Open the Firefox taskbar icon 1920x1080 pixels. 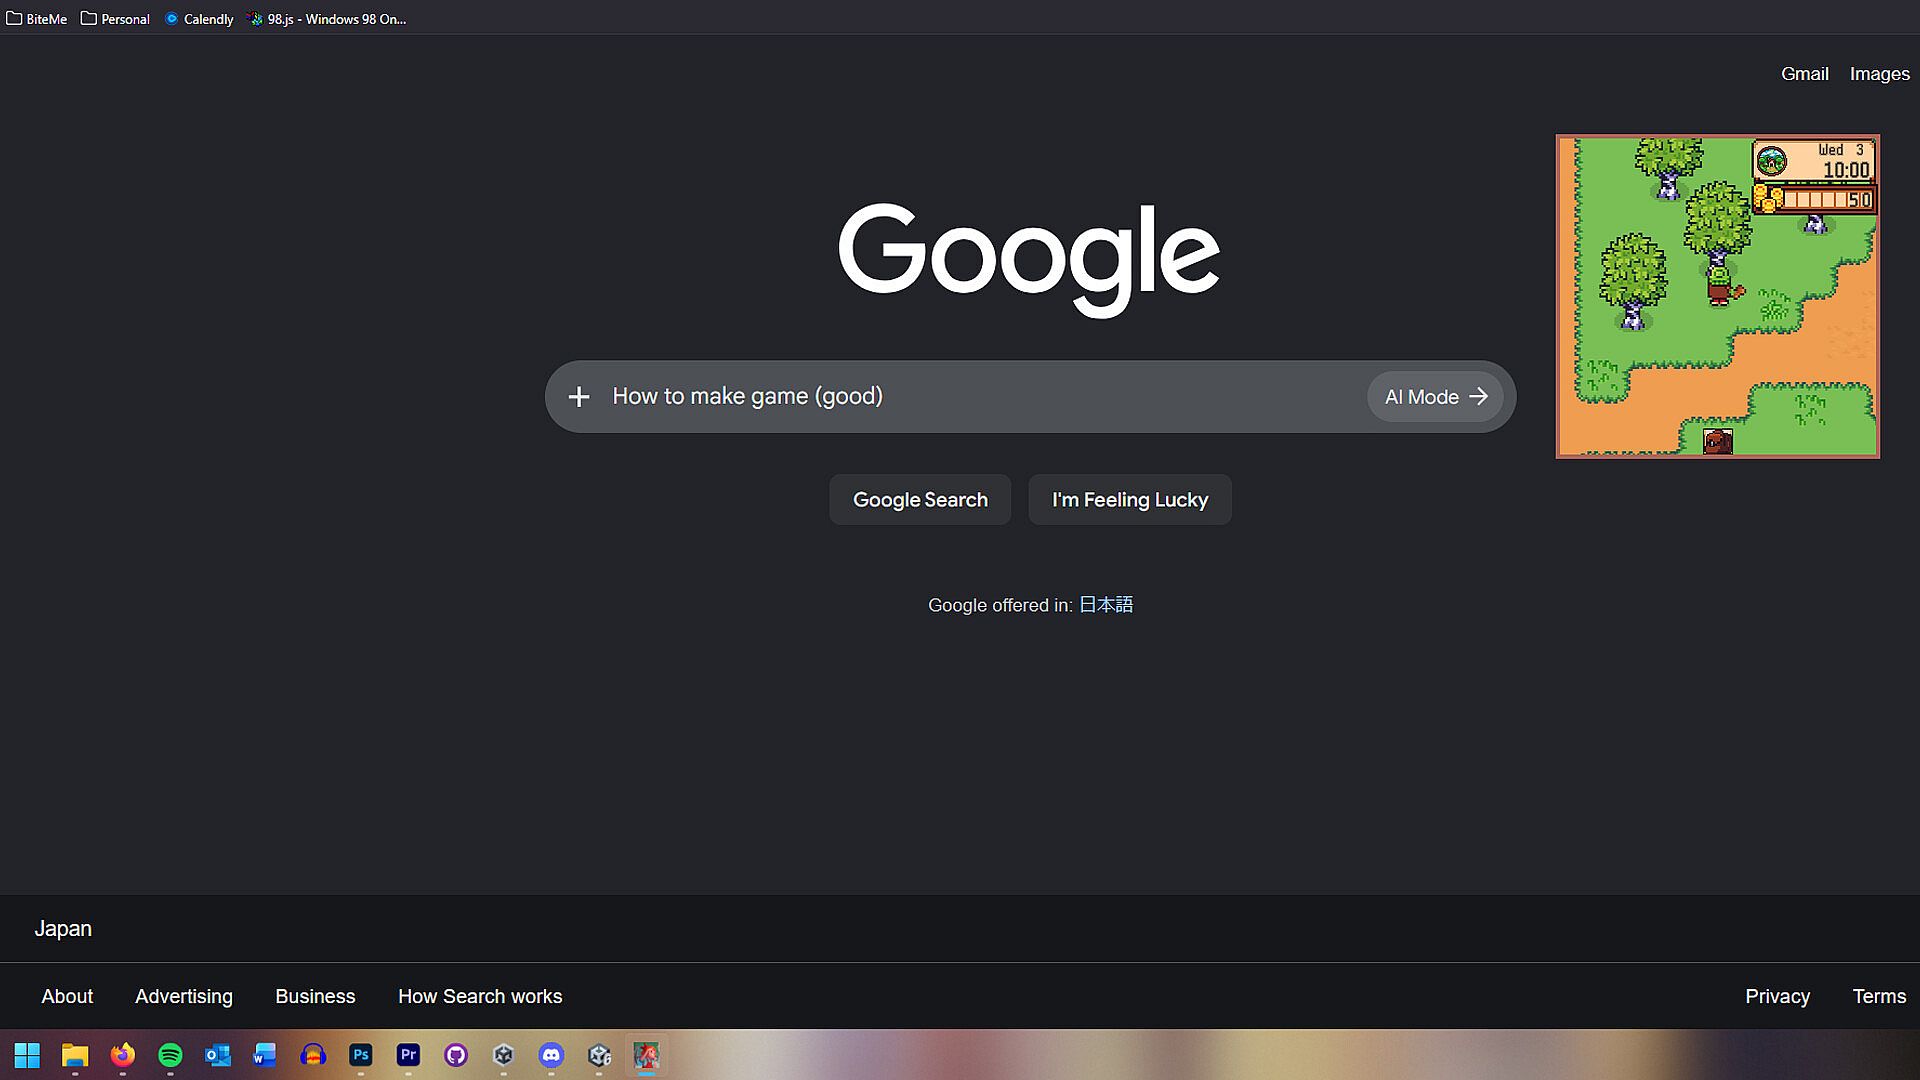pyautogui.click(x=122, y=1055)
